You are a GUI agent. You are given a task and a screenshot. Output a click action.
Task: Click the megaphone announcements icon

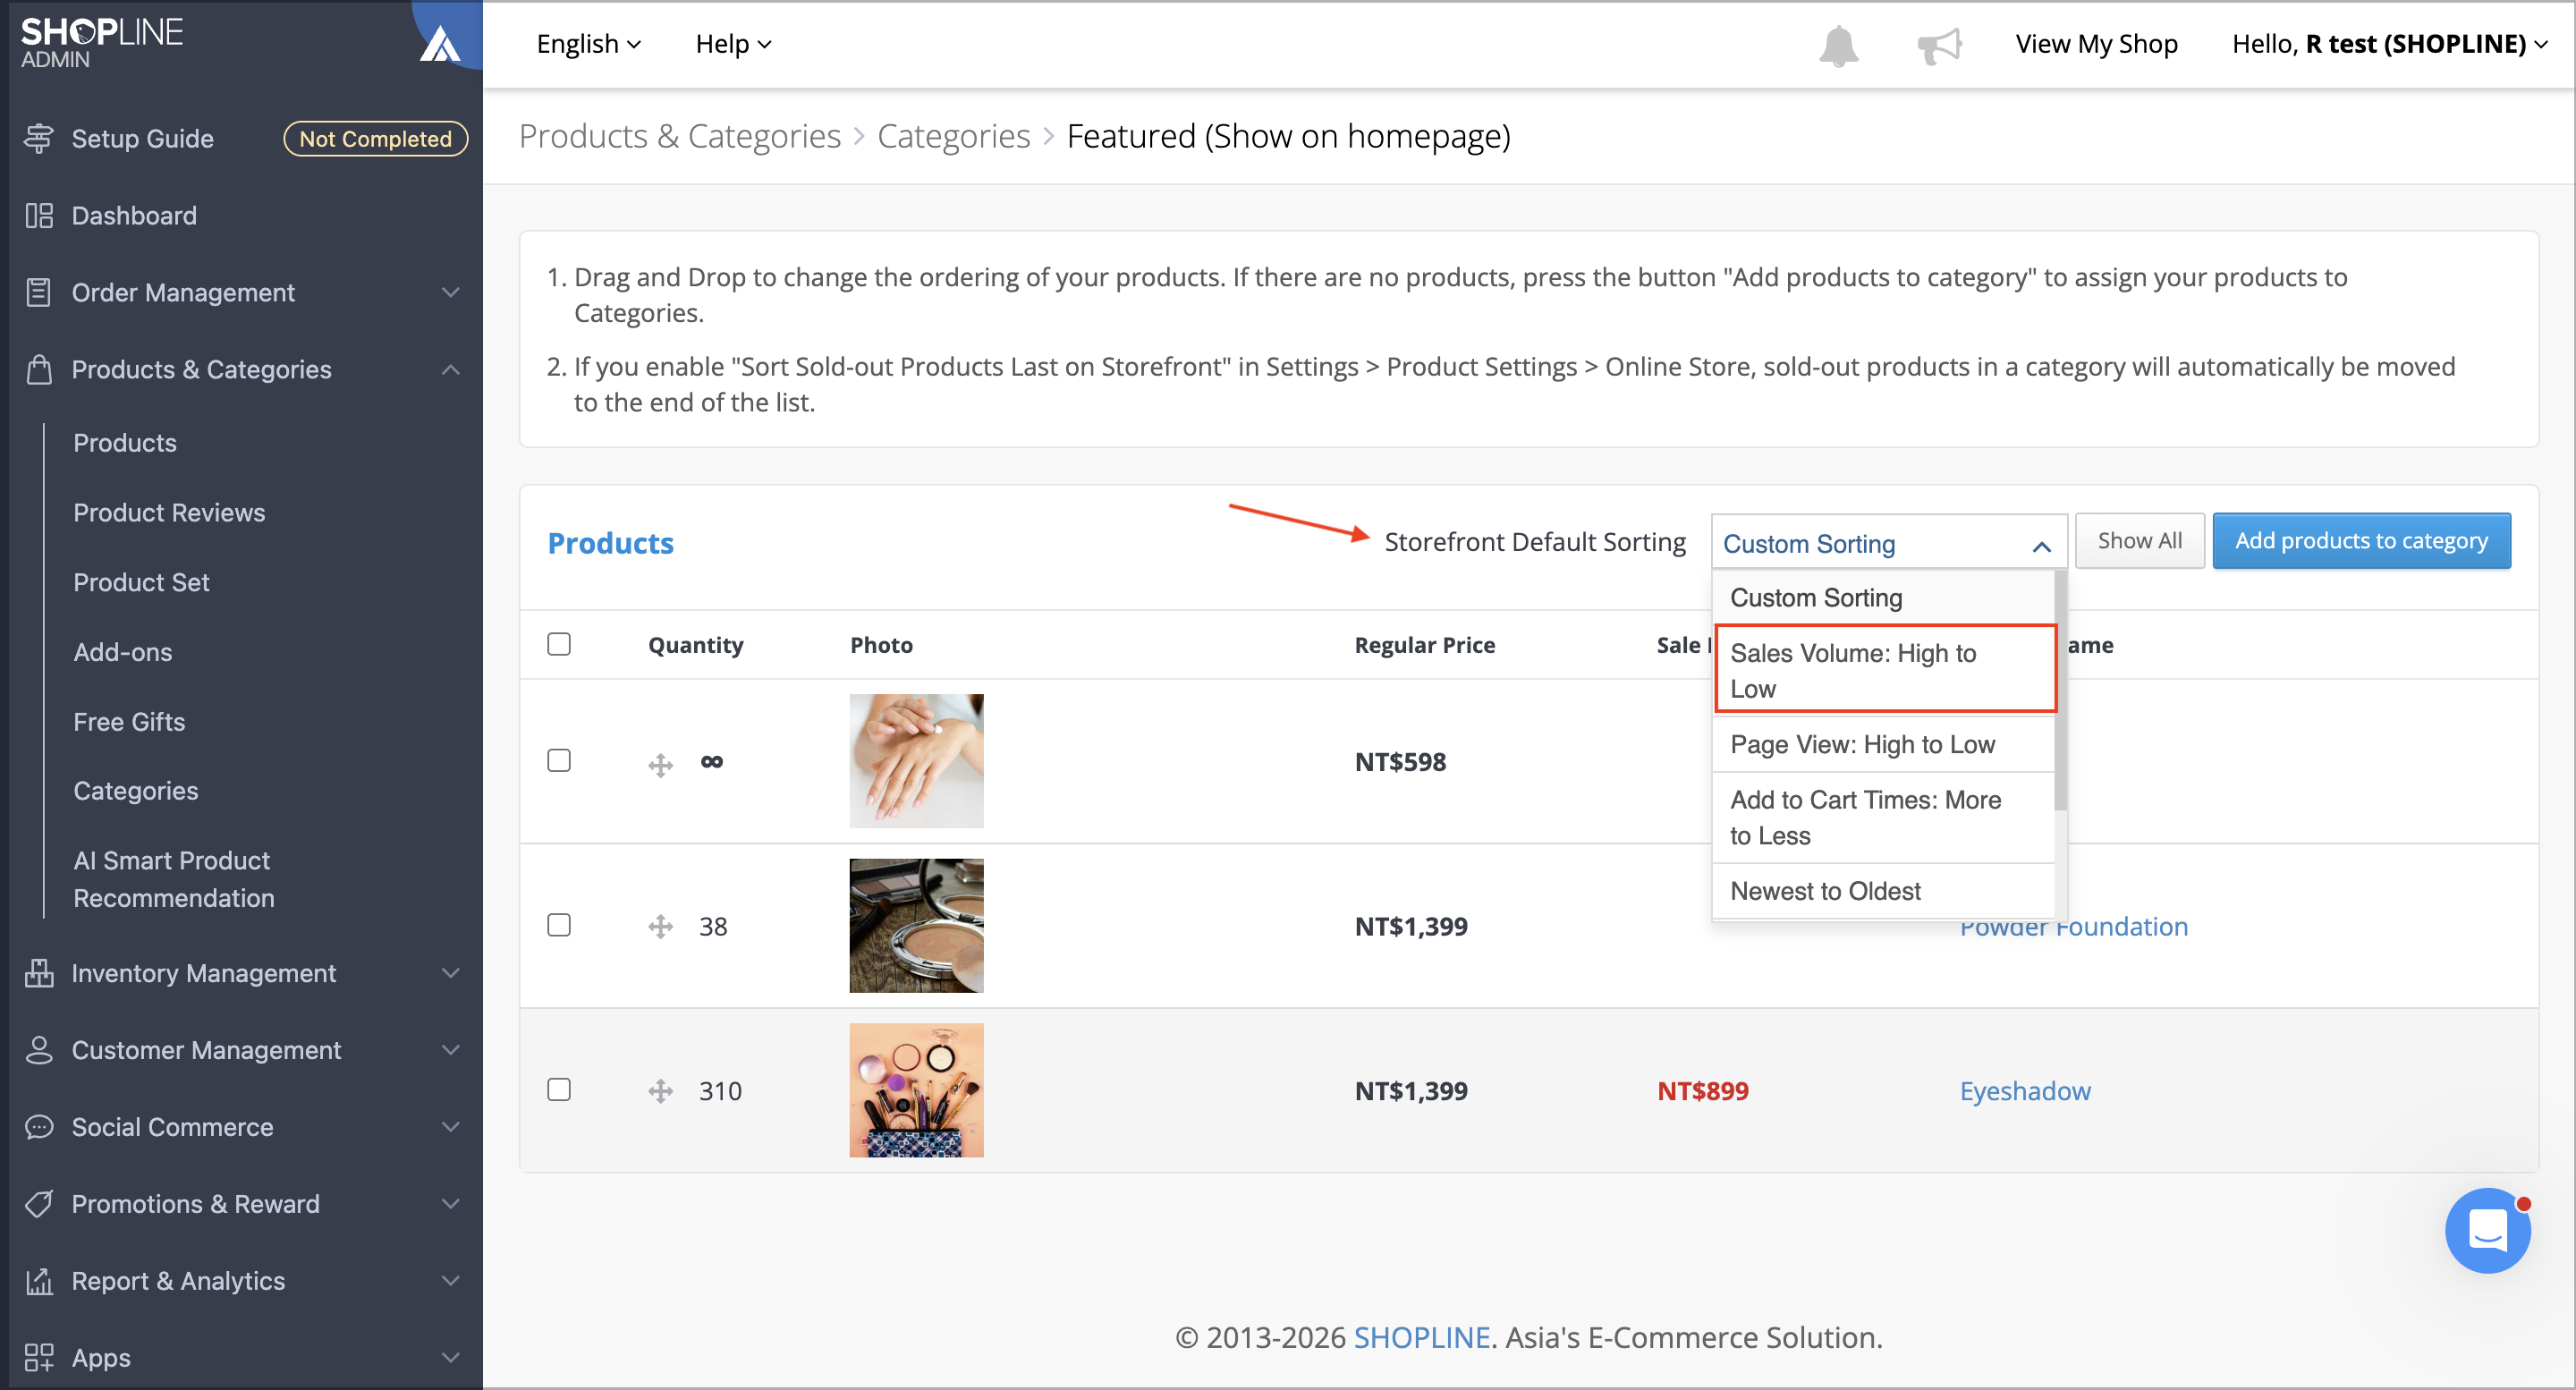coord(1939,45)
